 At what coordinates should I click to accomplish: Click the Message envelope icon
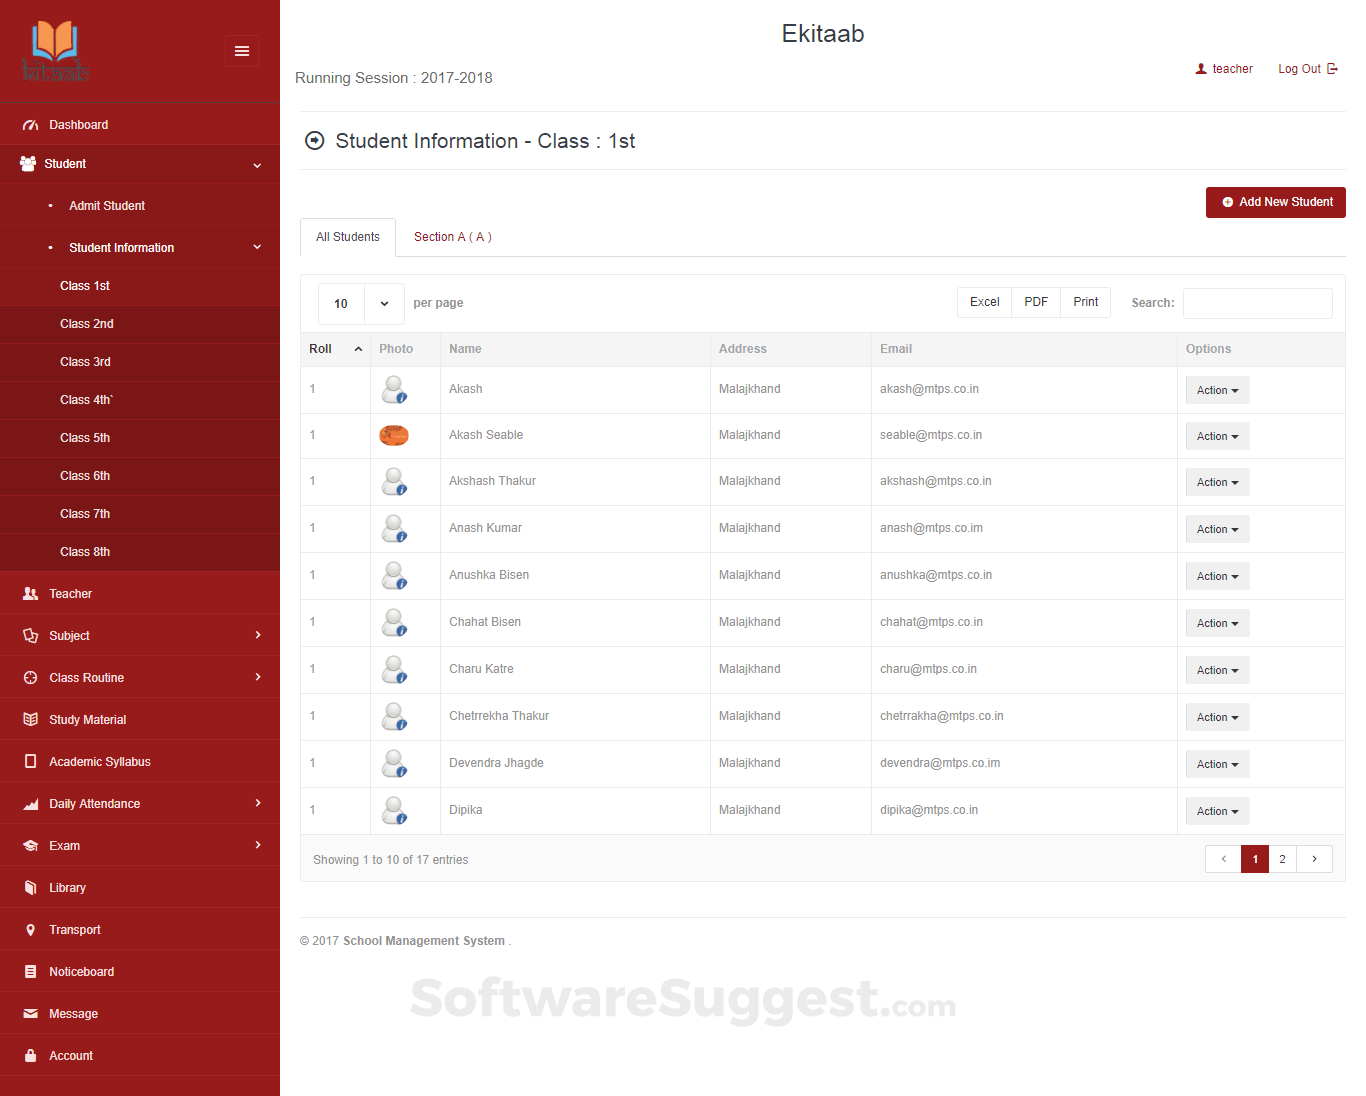[x=30, y=1013]
